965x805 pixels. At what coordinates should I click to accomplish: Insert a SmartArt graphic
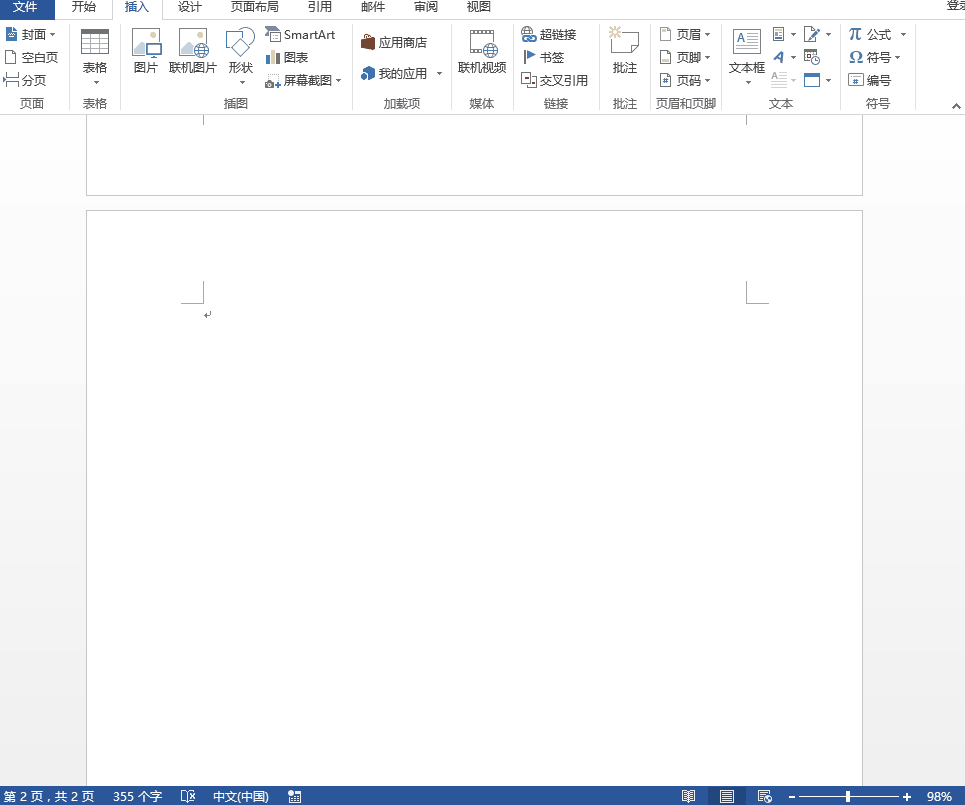(x=300, y=34)
